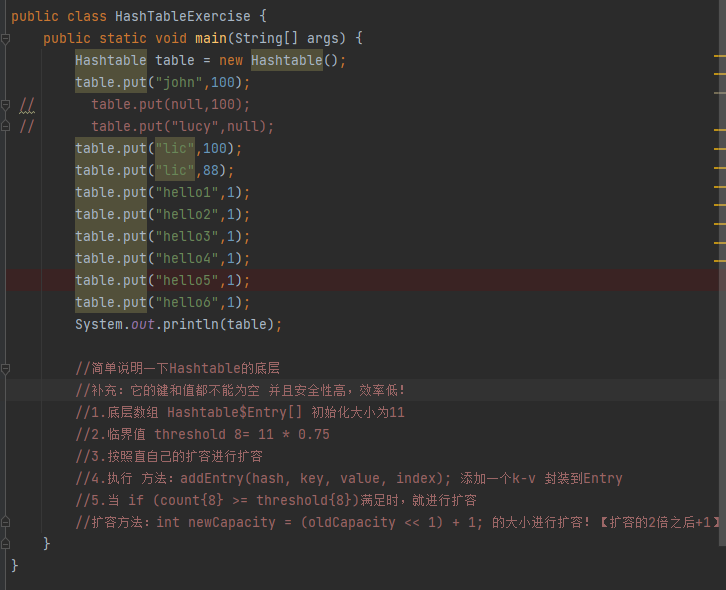Click fold end marker at main's closing brace
The width and height of the screenshot is (726, 590).
click(x=6, y=543)
